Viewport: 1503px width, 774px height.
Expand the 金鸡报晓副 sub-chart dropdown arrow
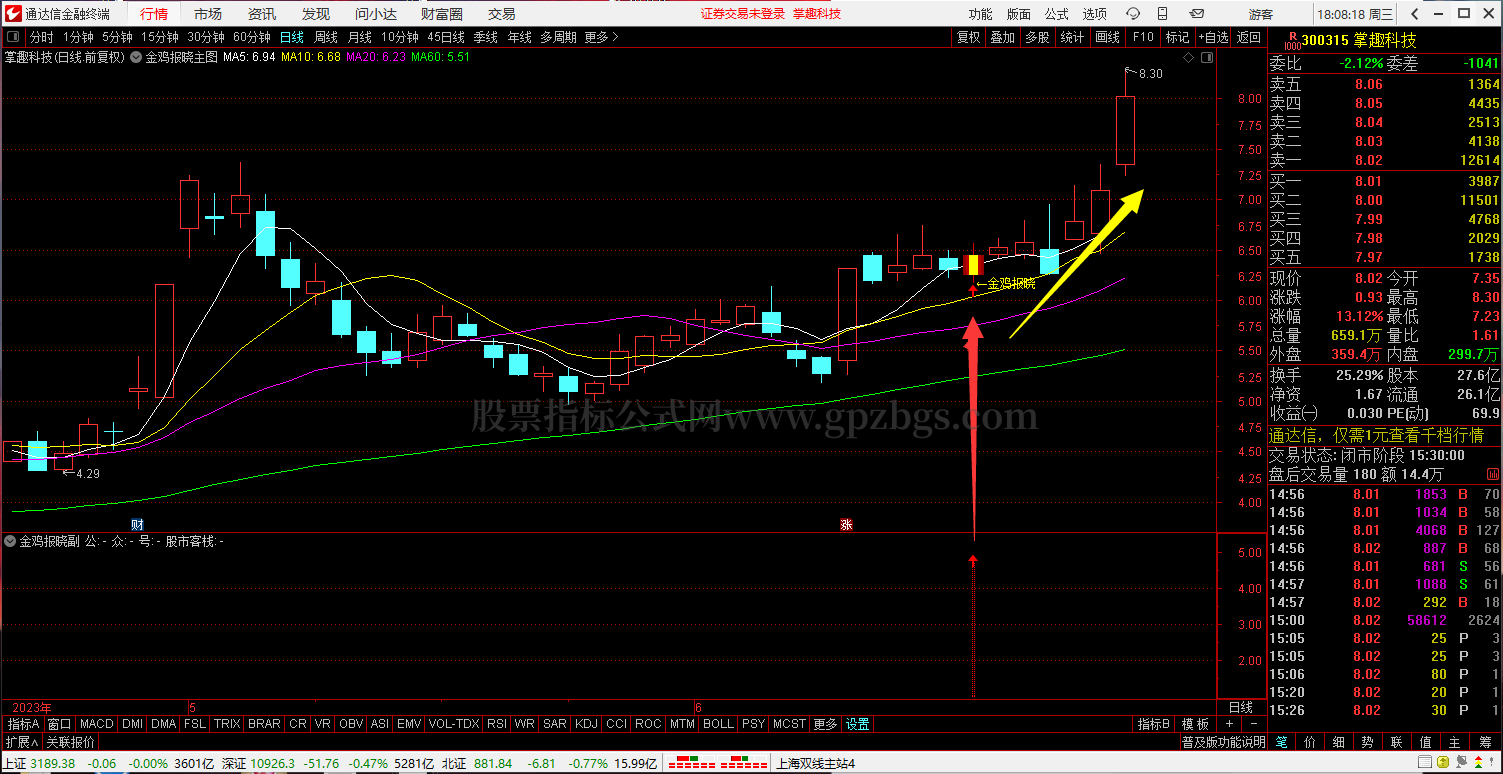pyautogui.click(x=10, y=541)
